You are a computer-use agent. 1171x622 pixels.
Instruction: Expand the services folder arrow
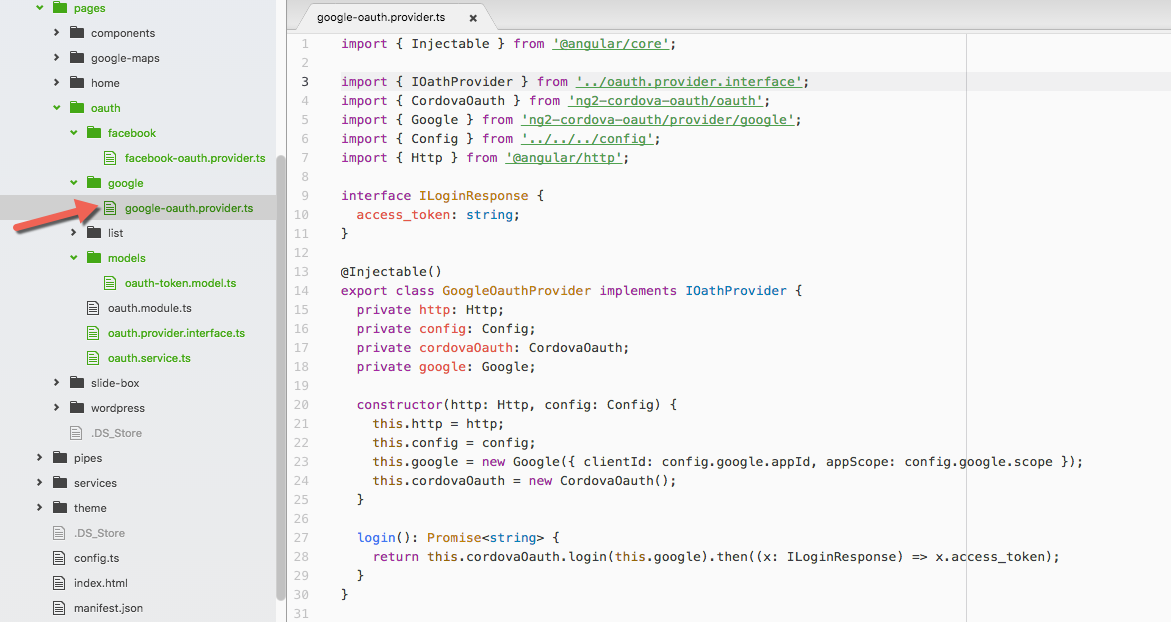[40, 482]
